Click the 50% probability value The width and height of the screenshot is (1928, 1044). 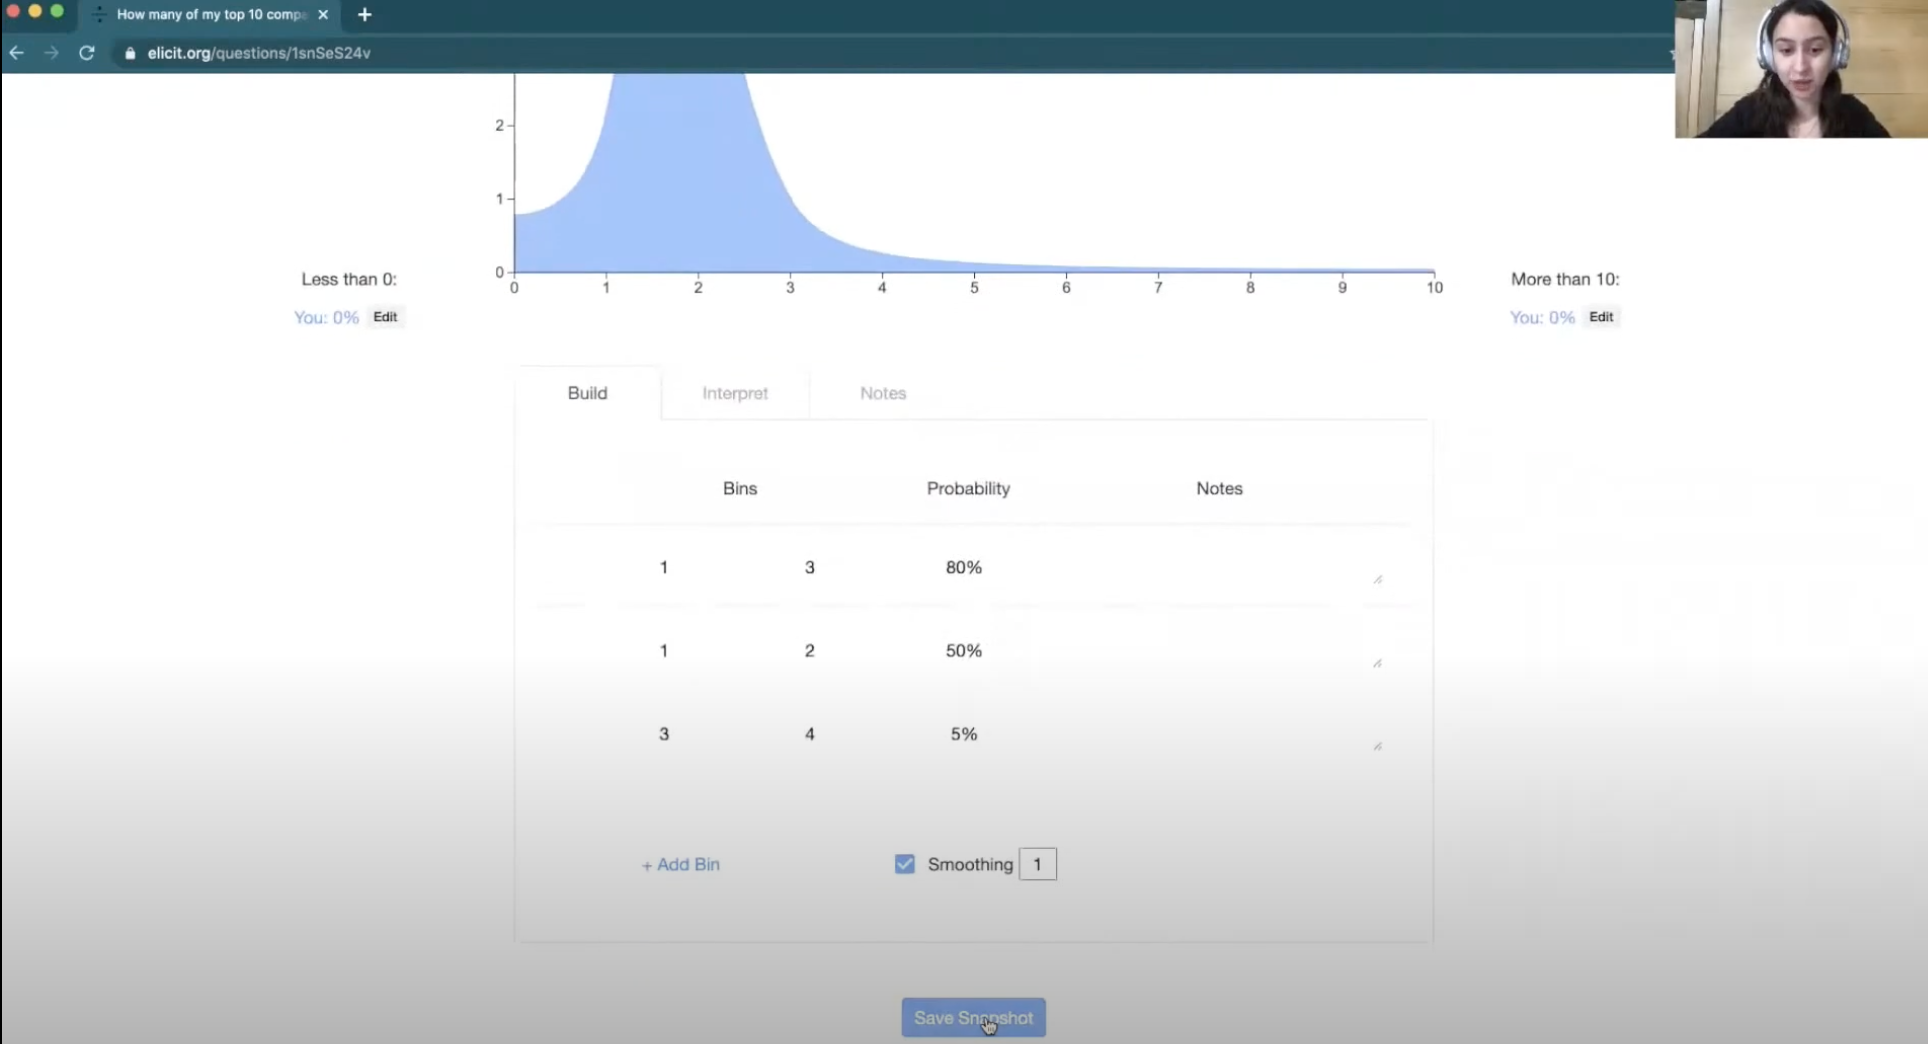click(x=964, y=650)
